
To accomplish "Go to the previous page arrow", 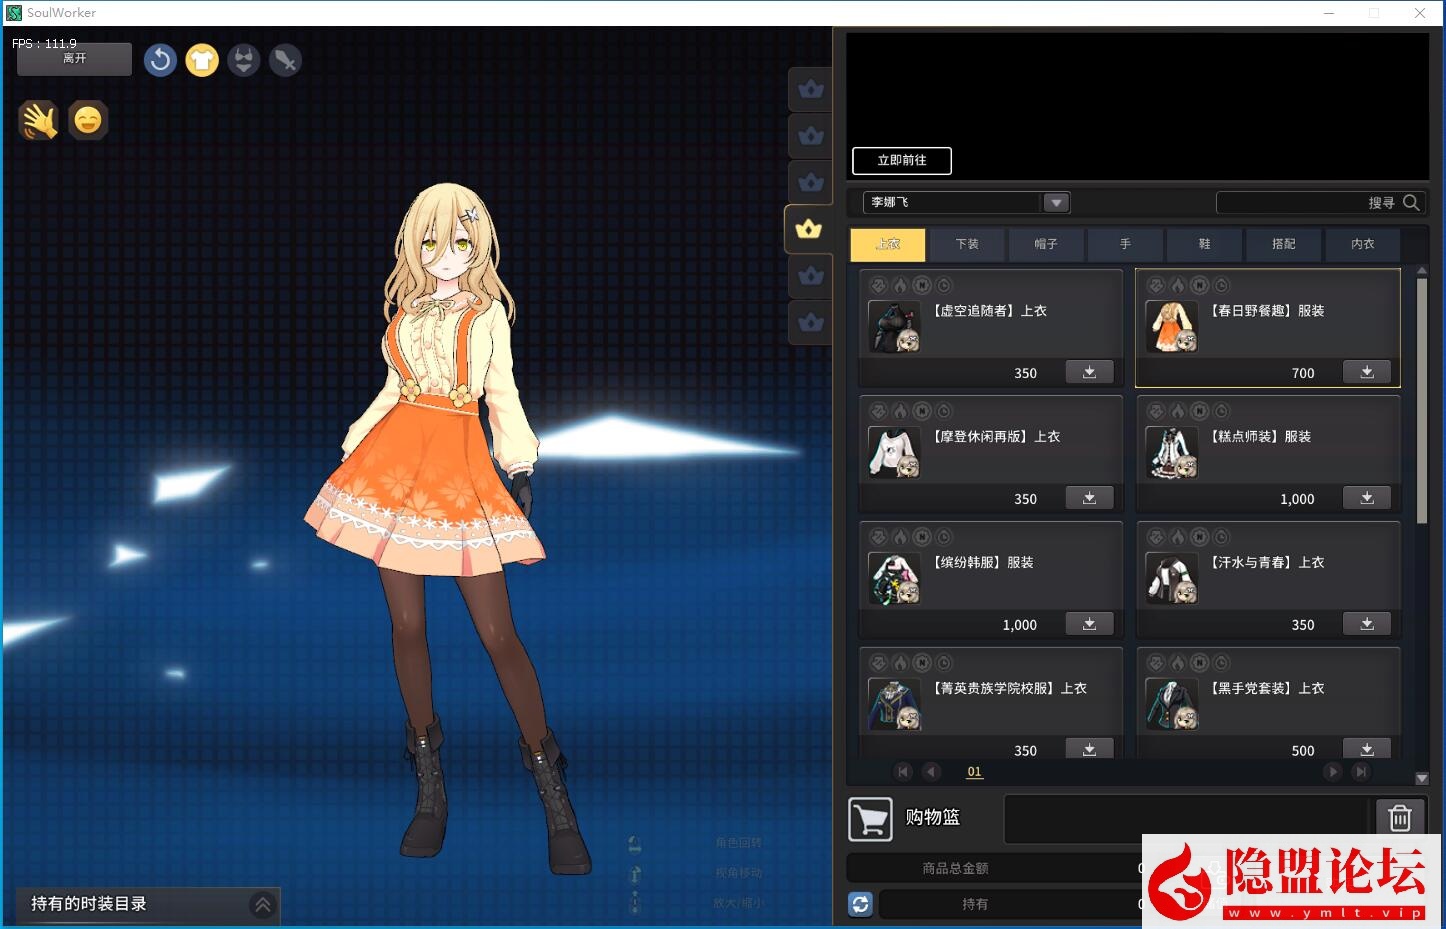I will tap(932, 771).
